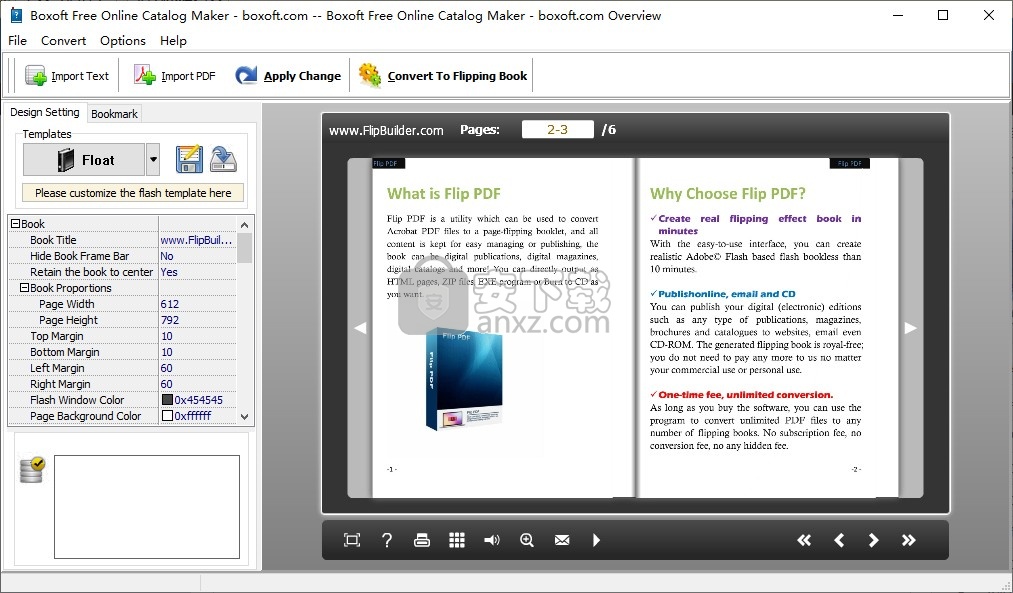The width and height of the screenshot is (1013, 593).
Task: Open the Help menu
Action: pyautogui.click(x=173, y=41)
